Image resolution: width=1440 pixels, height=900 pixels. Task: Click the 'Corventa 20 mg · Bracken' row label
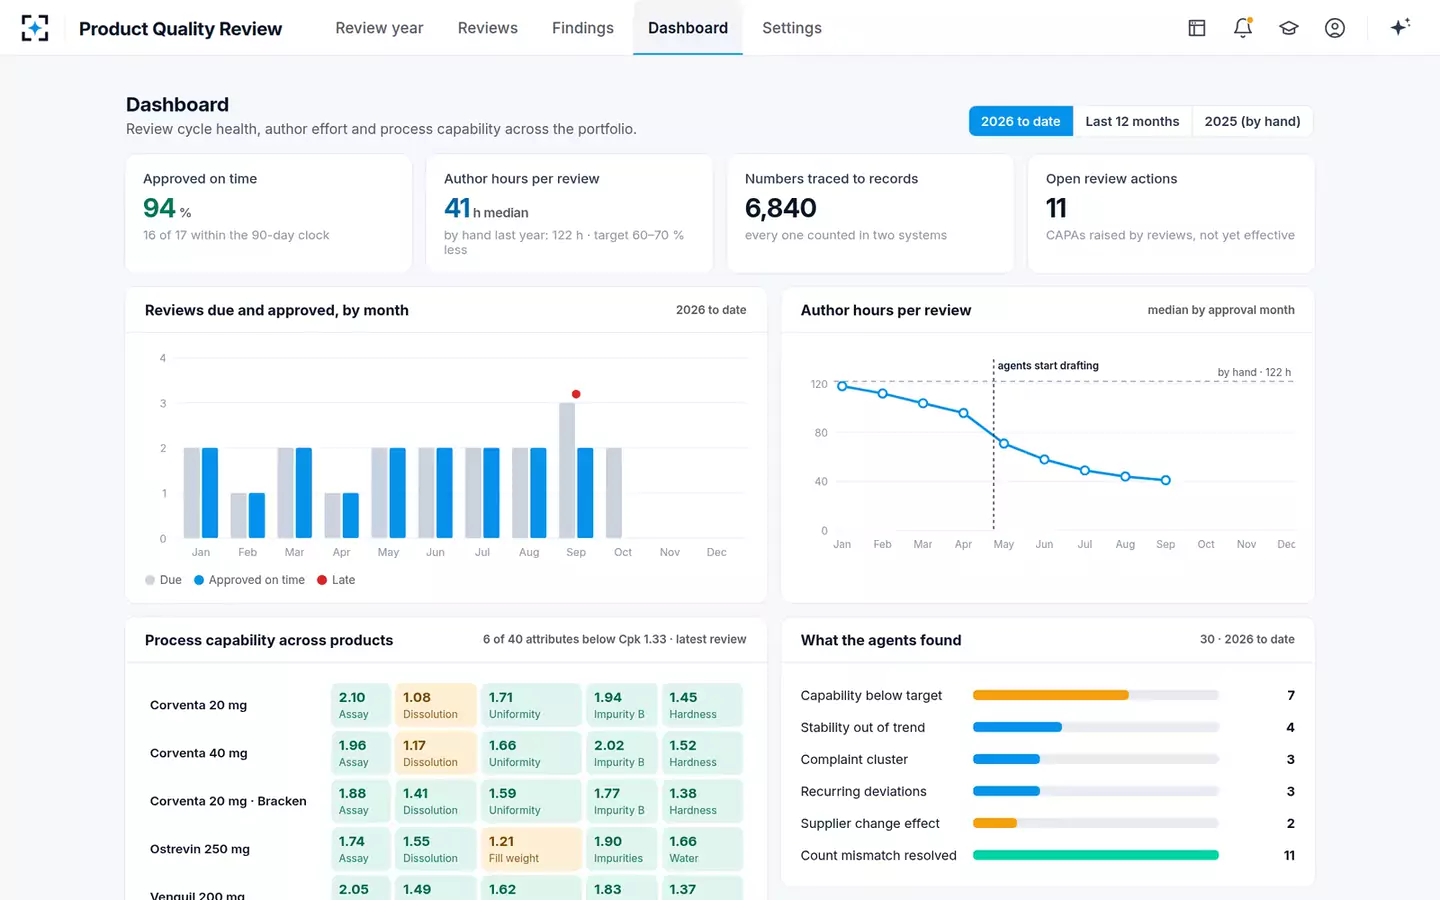pyautogui.click(x=228, y=801)
